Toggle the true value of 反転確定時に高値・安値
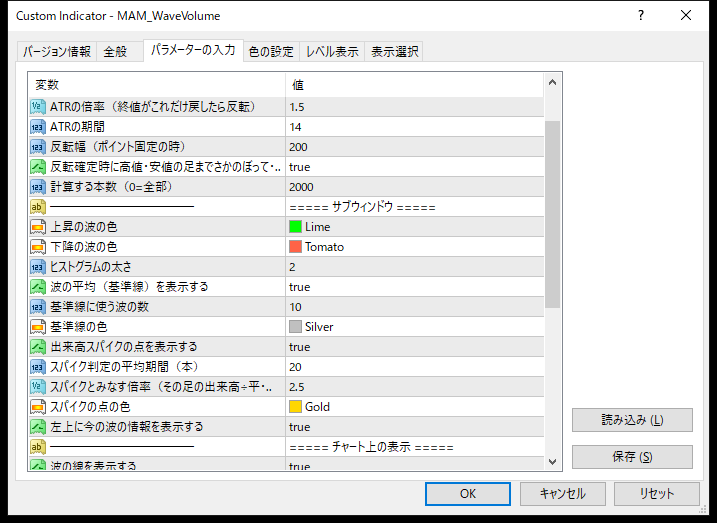 [x=415, y=167]
